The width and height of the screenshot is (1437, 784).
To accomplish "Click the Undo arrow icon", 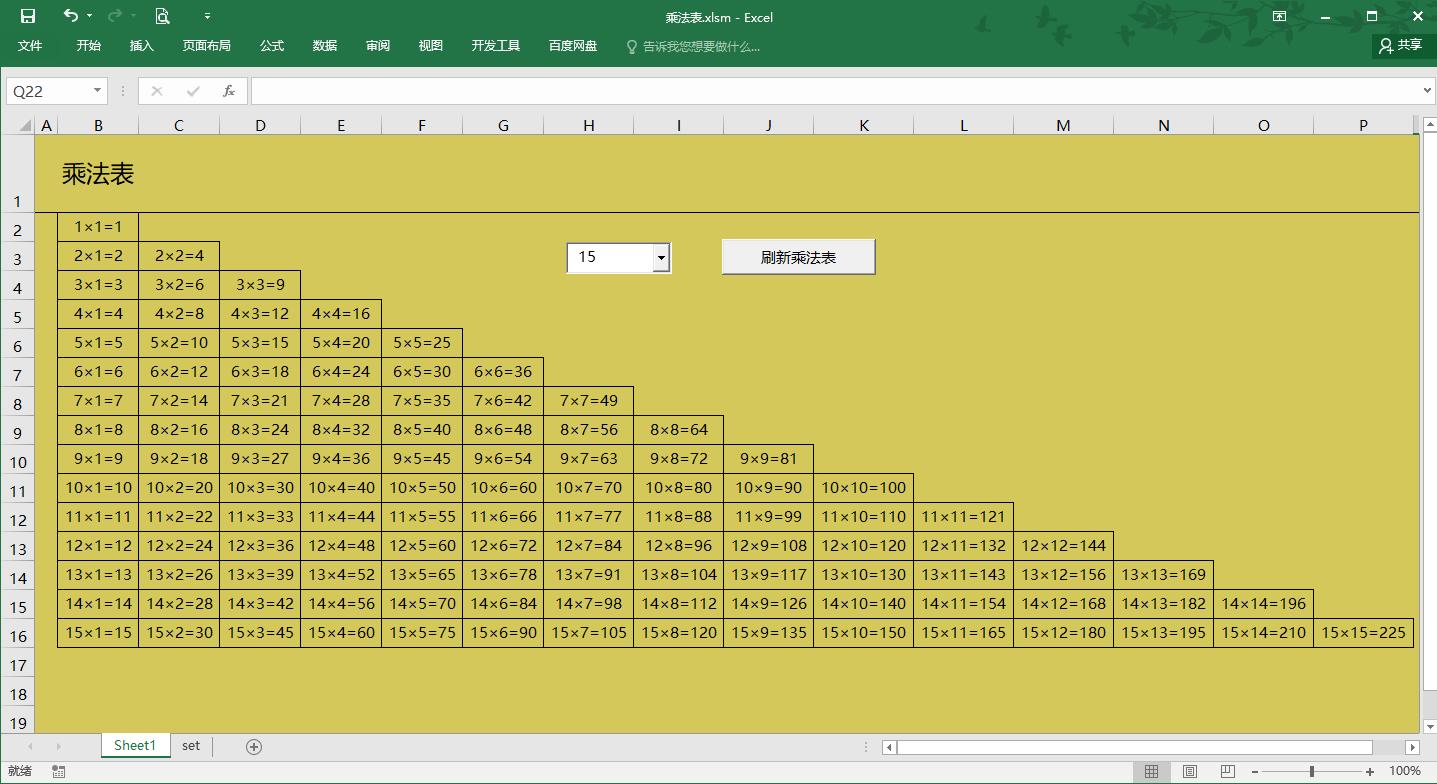I will point(70,16).
